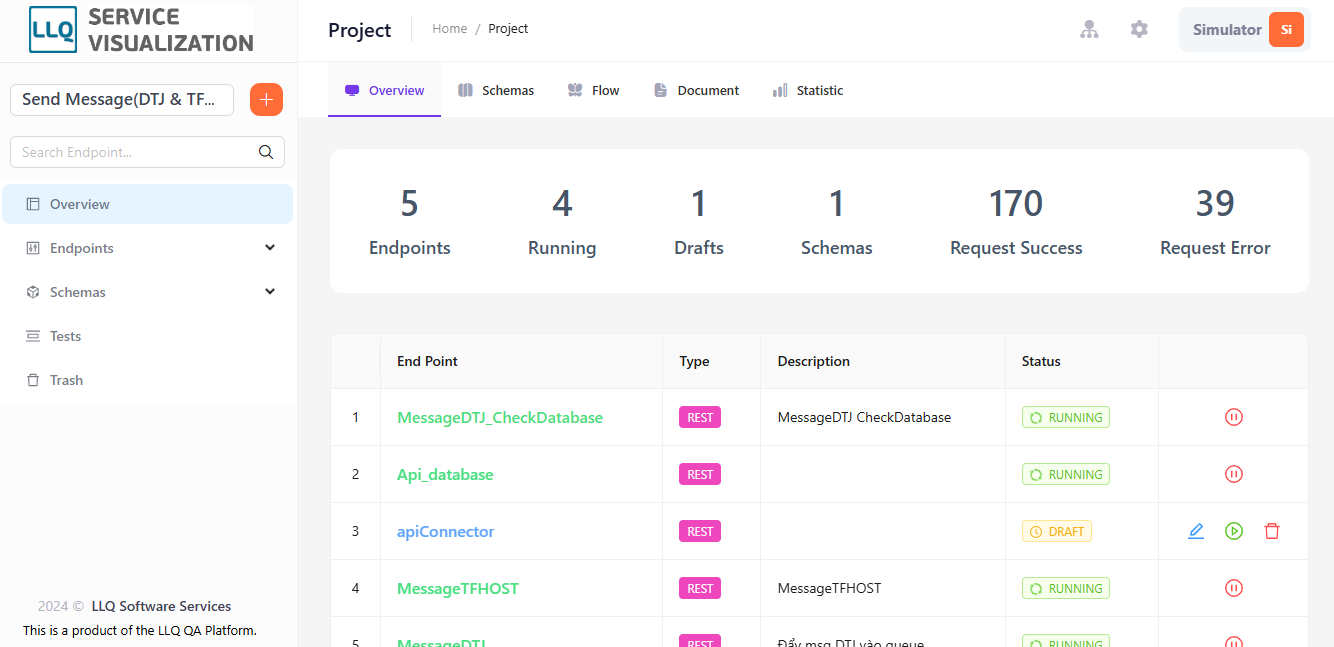Delete the apiConnector endpoint
The width and height of the screenshot is (1334, 647).
pyautogui.click(x=1272, y=531)
